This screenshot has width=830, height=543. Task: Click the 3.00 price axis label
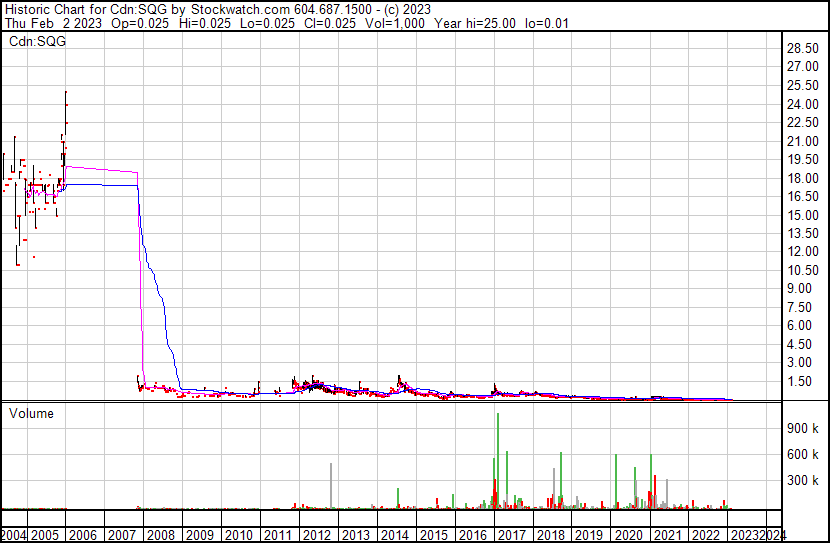coord(799,363)
